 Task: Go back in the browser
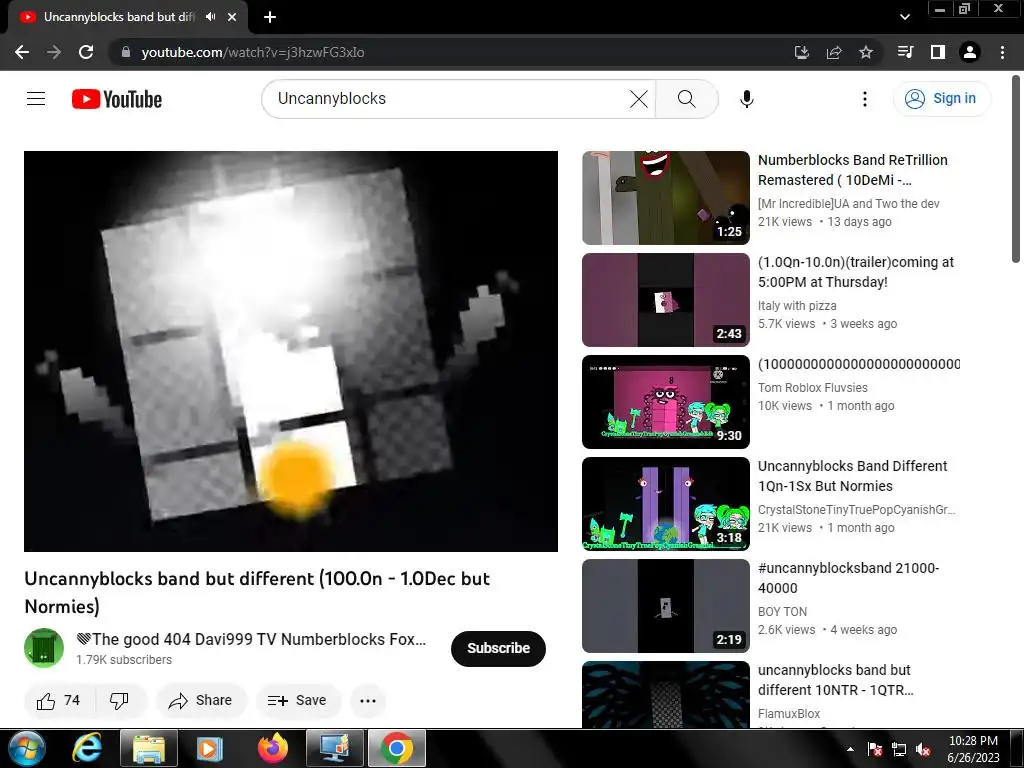(22, 52)
